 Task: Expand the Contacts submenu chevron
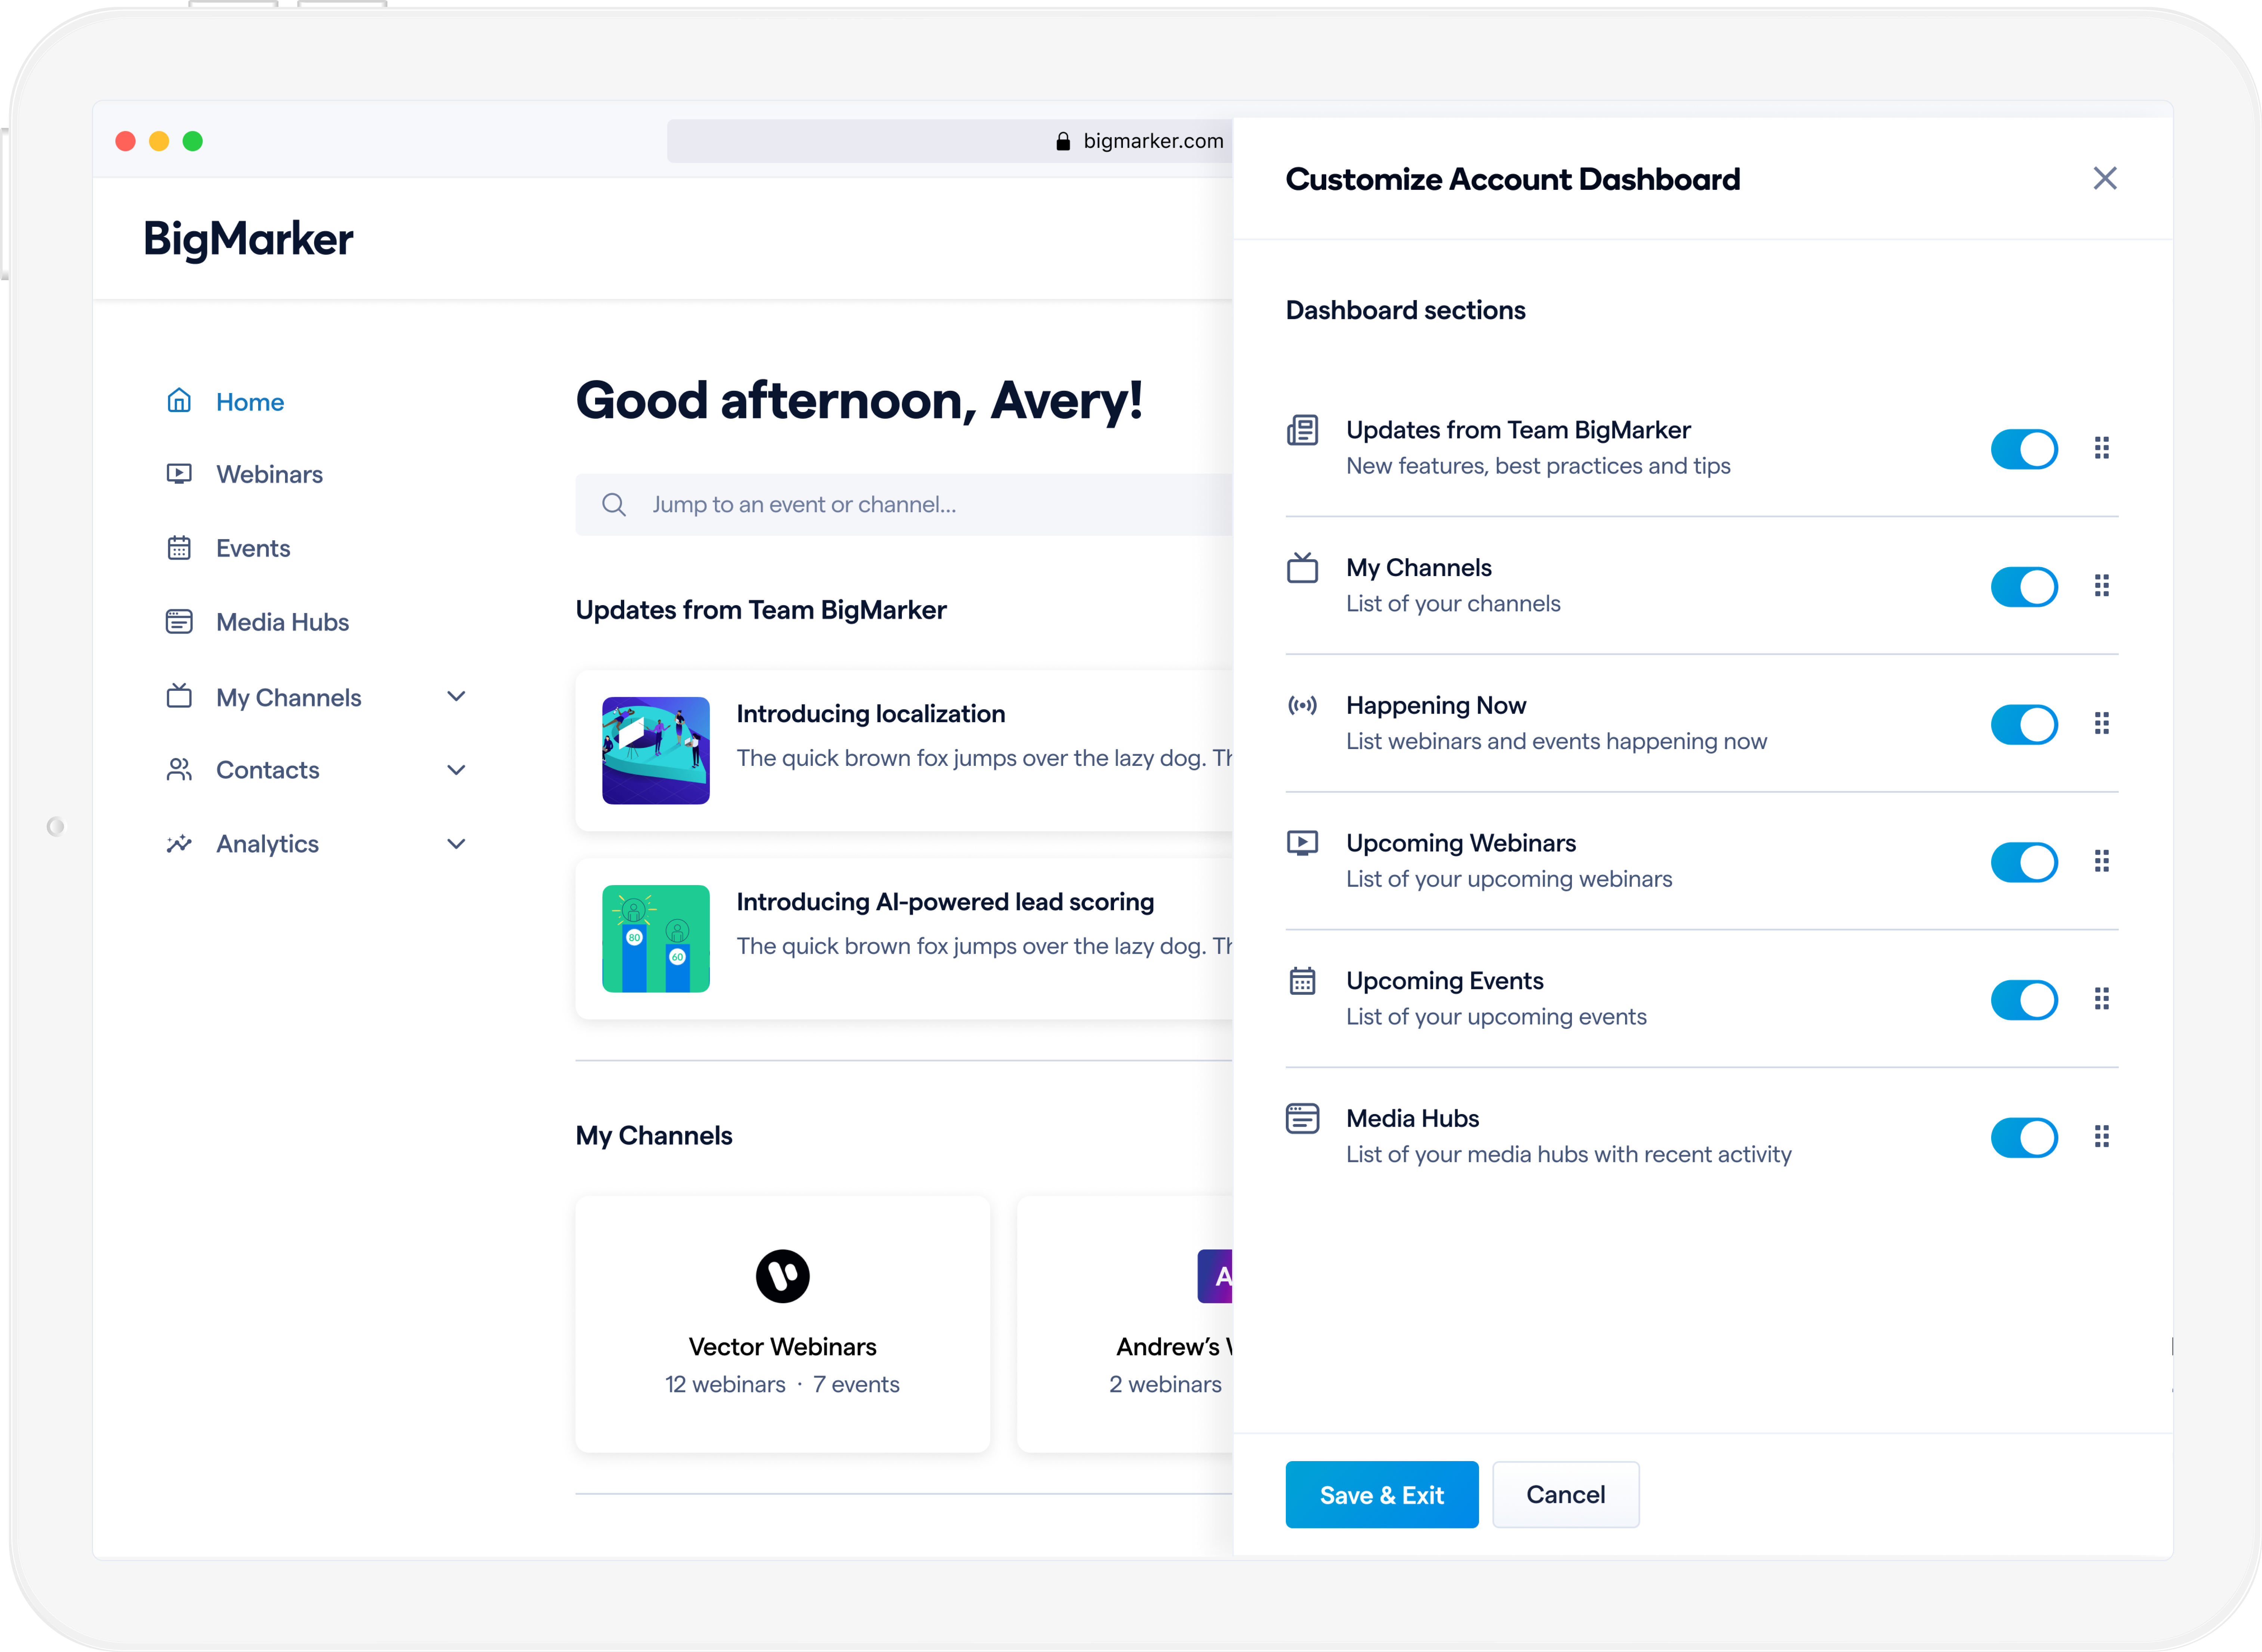[x=456, y=770]
